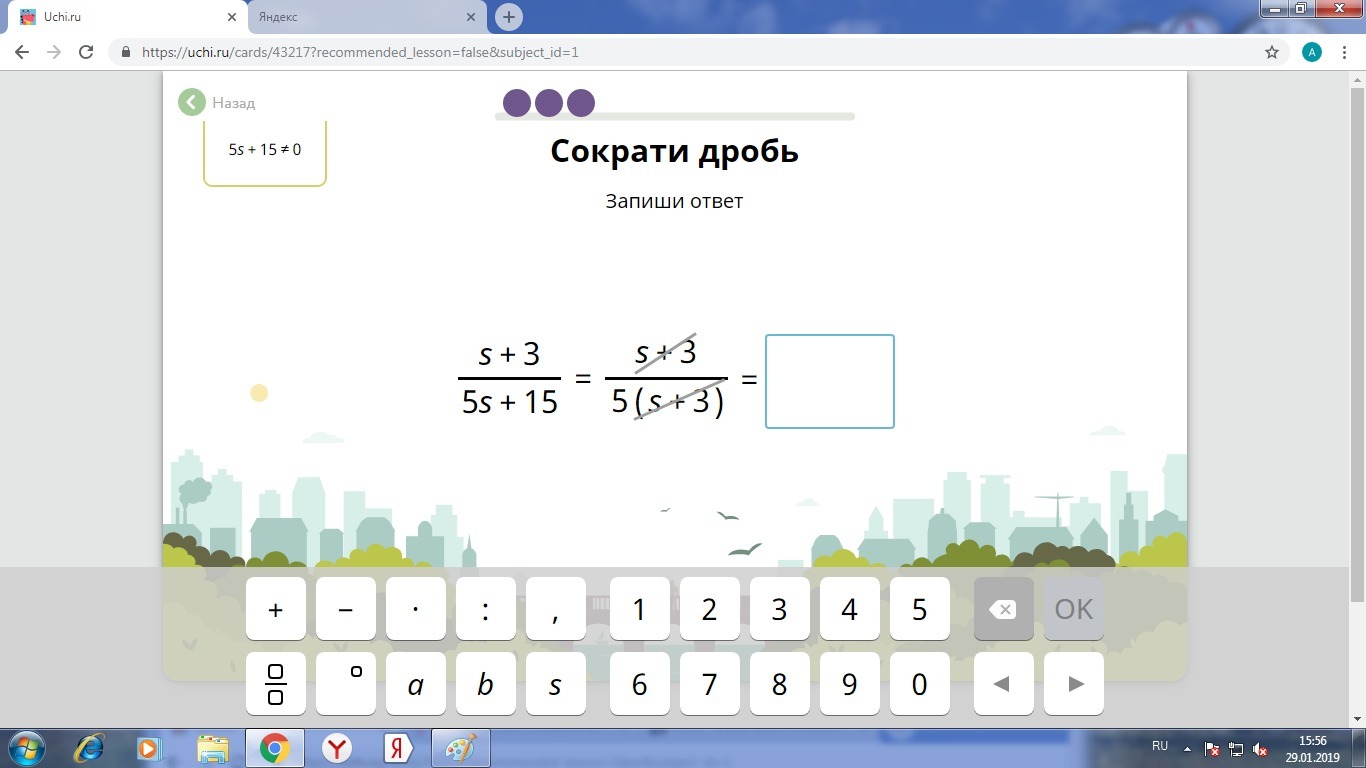The width and height of the screenshot is (1366, 768).
Task: Tap the division colon key
Action: [x=486, y=609]
